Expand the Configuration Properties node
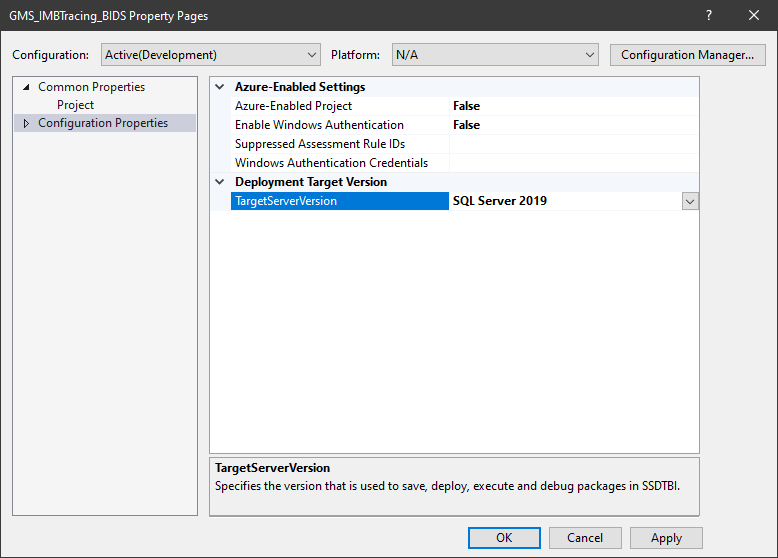 [x=26, y=123]
